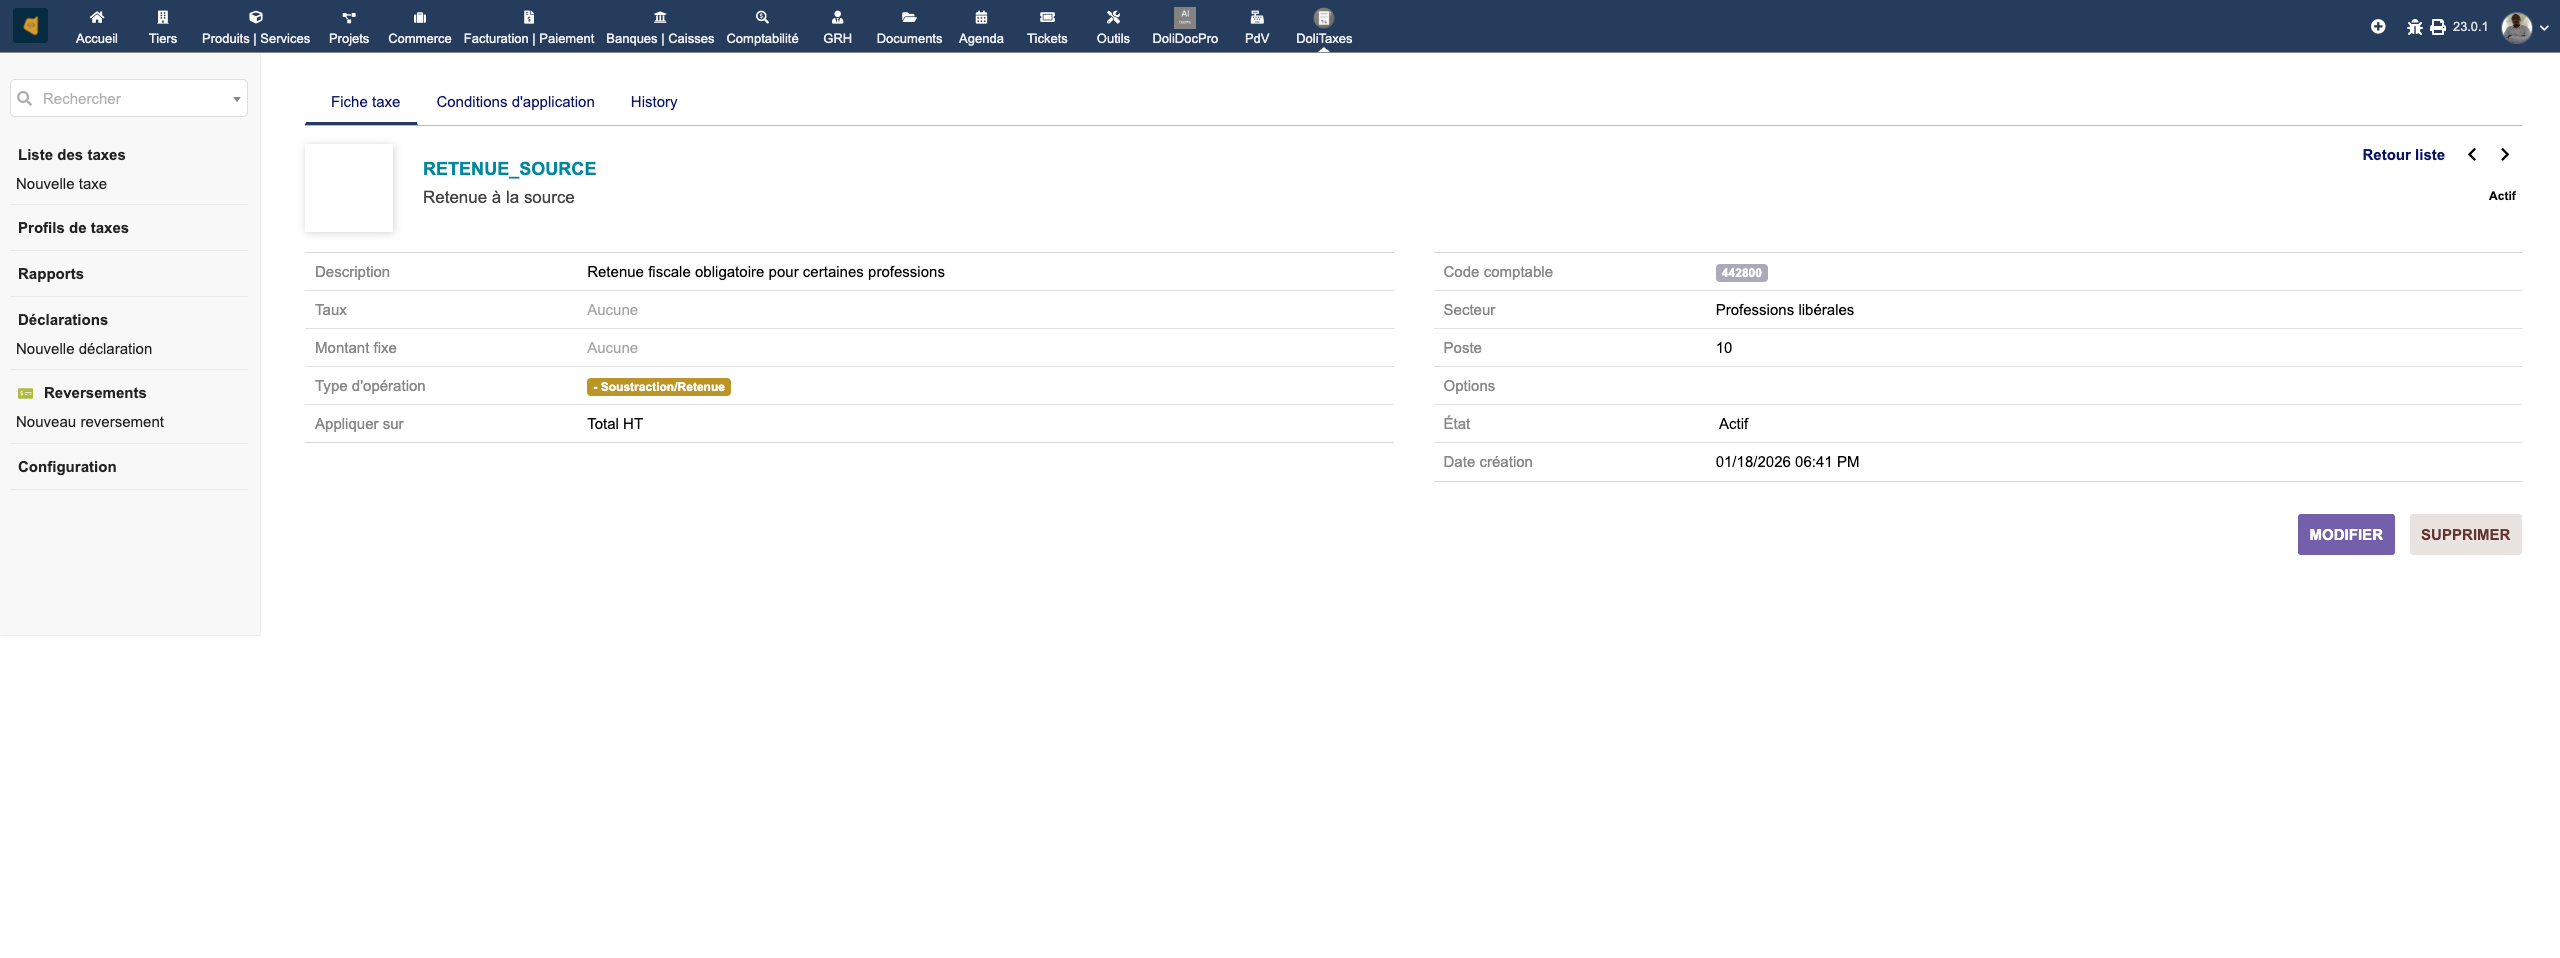This screenshot has width=2560, height=958.
Task: Click the Retour liste link
Action: (2403, 155)
